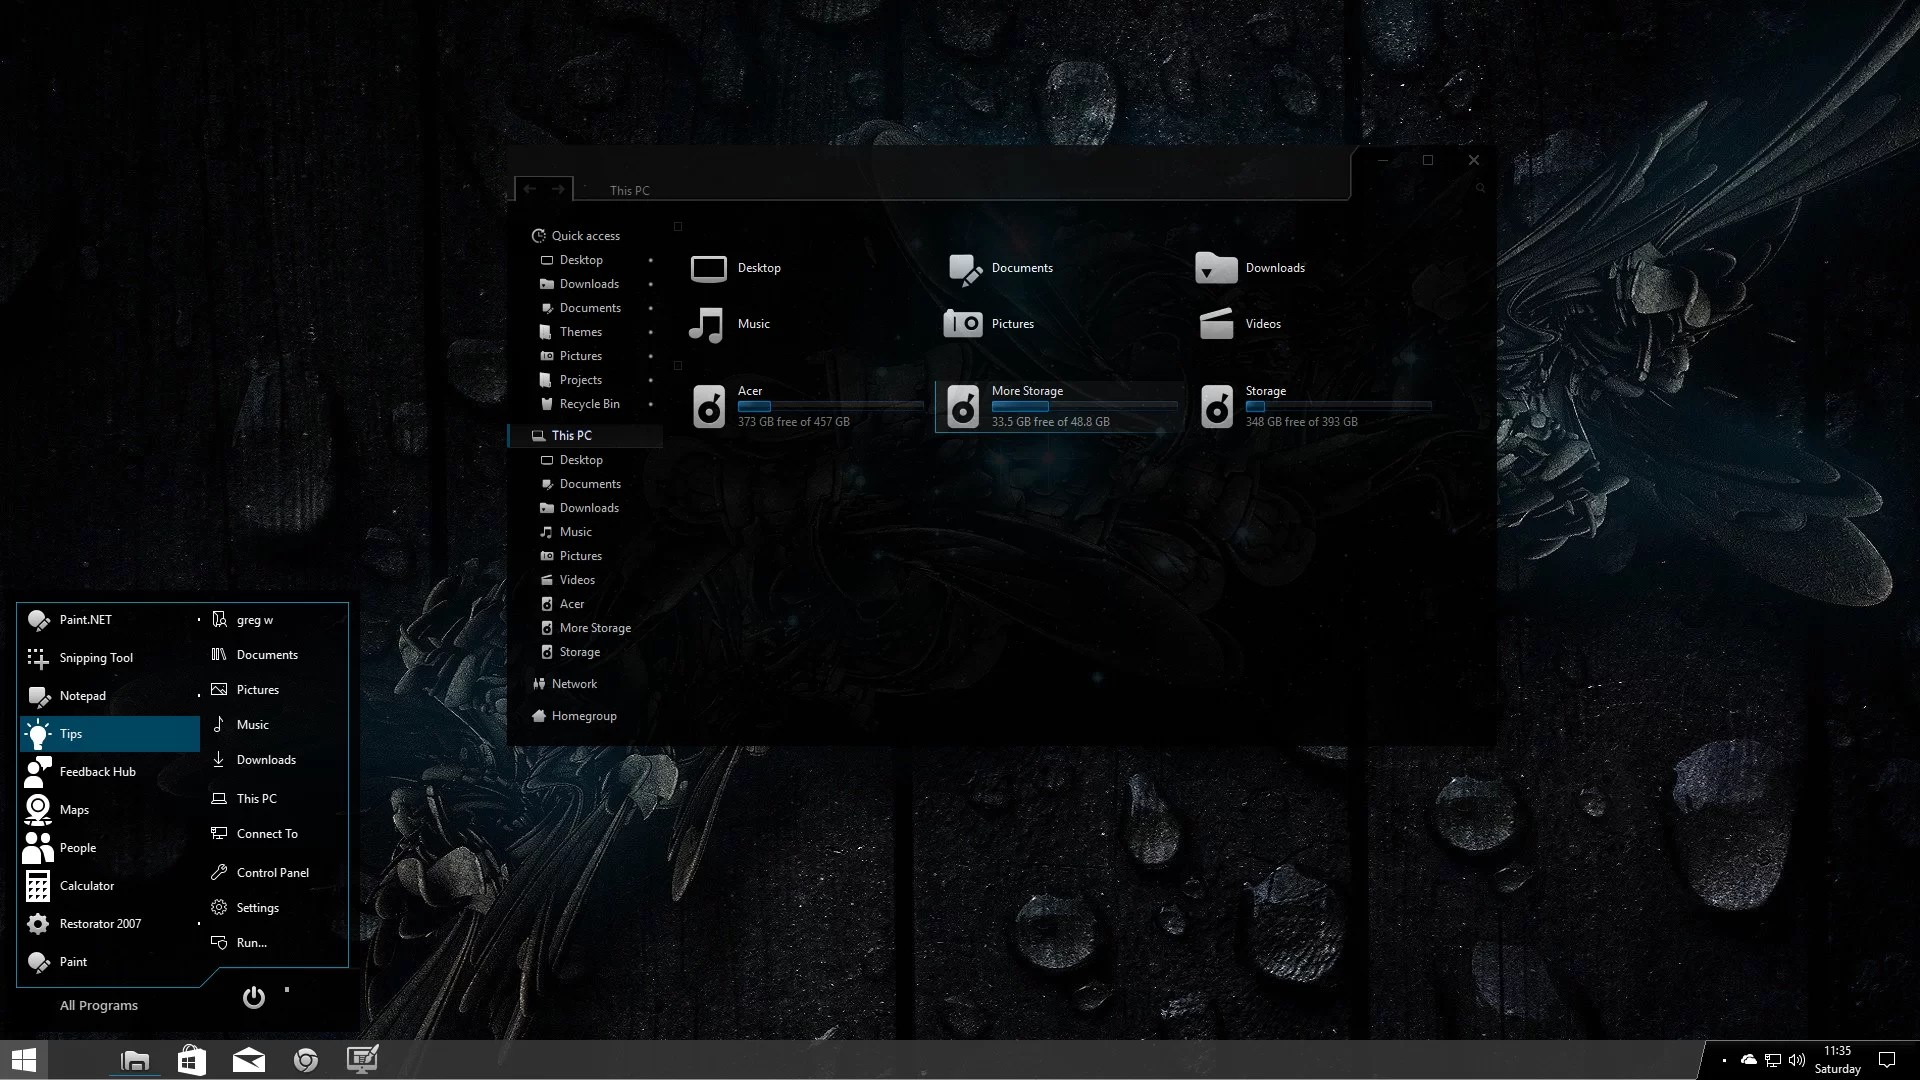
Task: Open the Music folder icon
Action: [x=706, y=324]
